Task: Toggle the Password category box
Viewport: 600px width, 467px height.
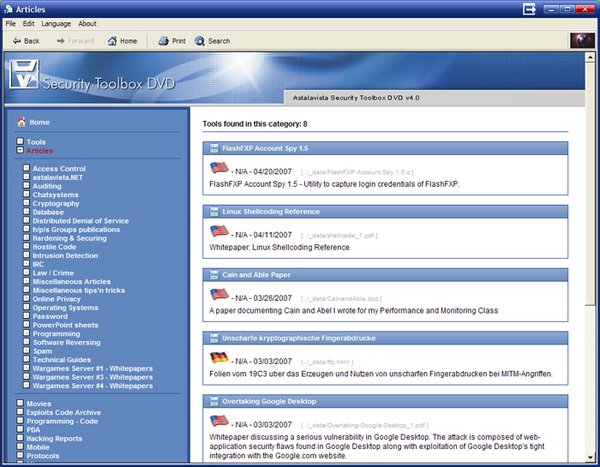Action: point(26,316)
